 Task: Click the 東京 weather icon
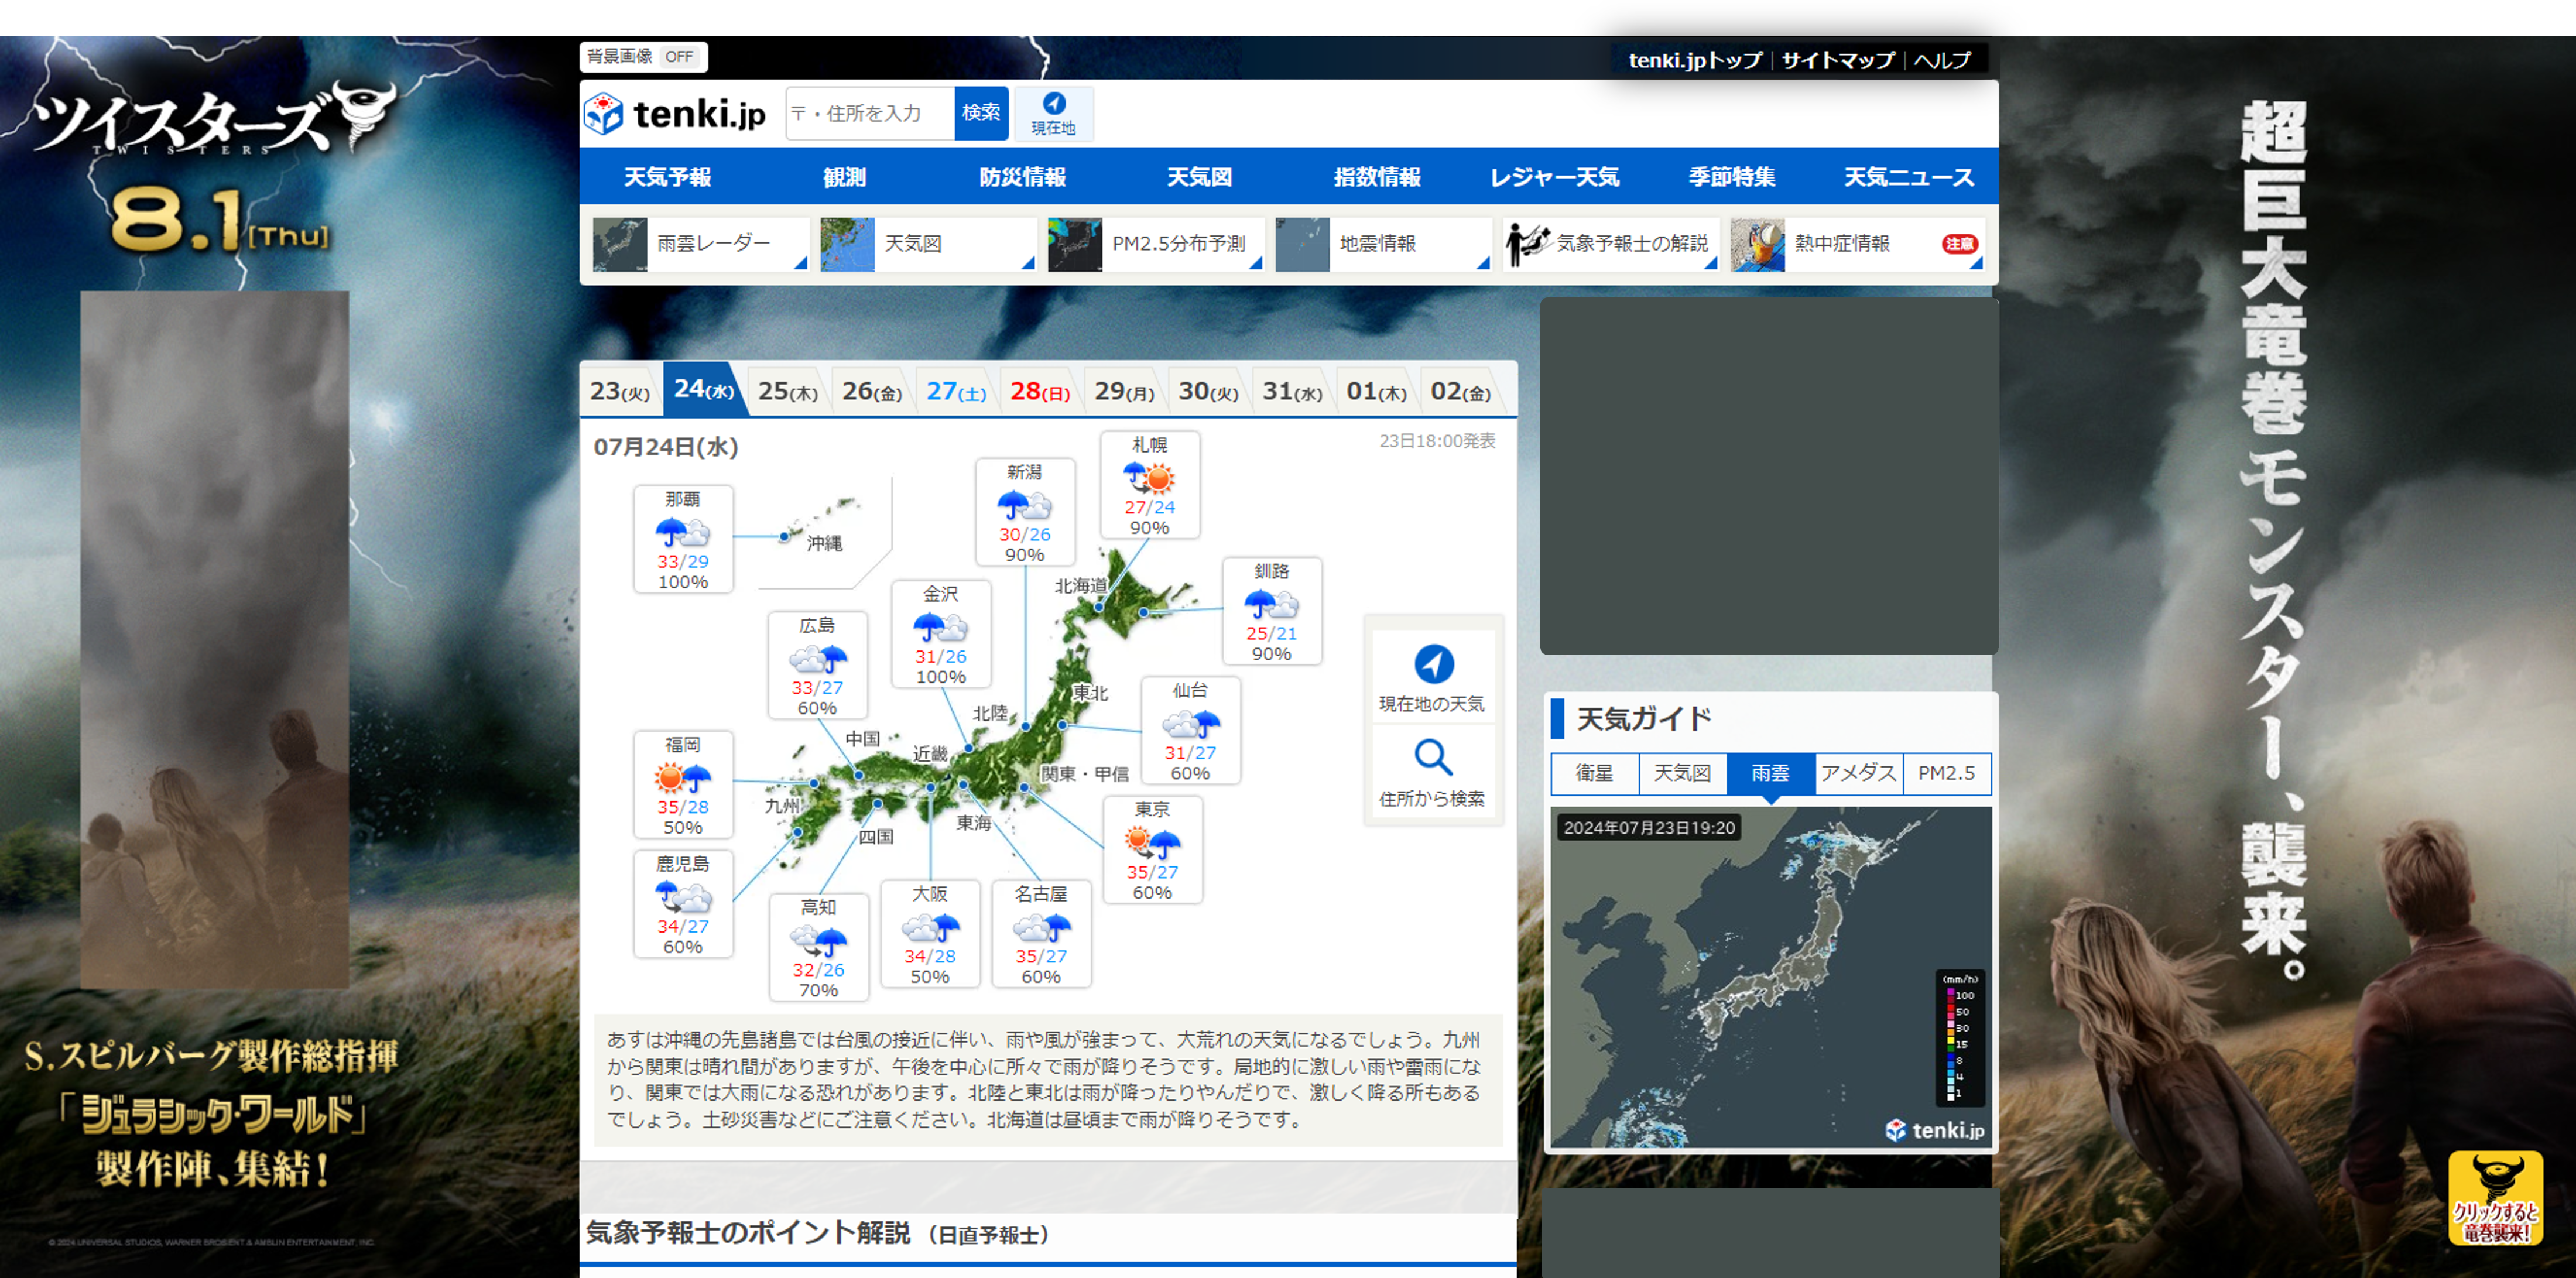(1152, 842)
